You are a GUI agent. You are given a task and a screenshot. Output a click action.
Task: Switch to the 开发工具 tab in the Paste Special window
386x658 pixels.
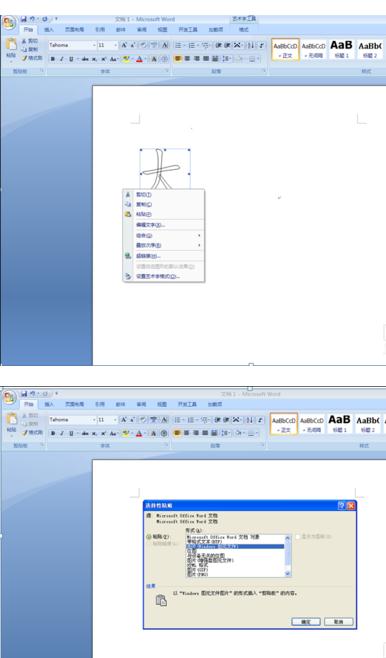[187, 405]
